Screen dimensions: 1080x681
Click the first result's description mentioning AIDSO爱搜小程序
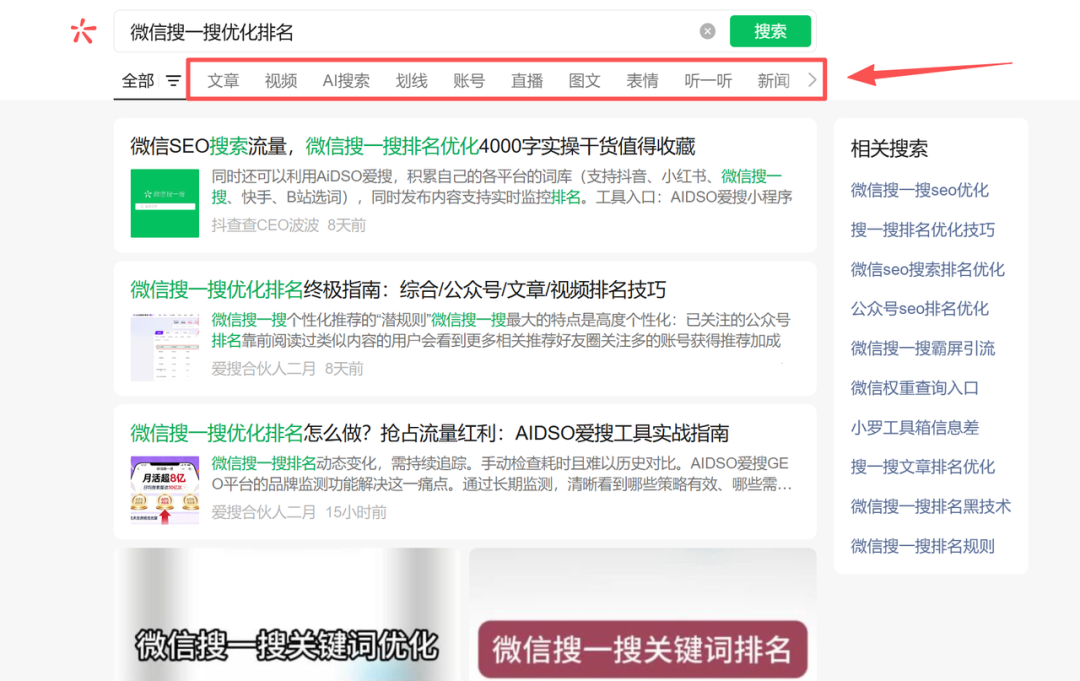coord(502,187)
